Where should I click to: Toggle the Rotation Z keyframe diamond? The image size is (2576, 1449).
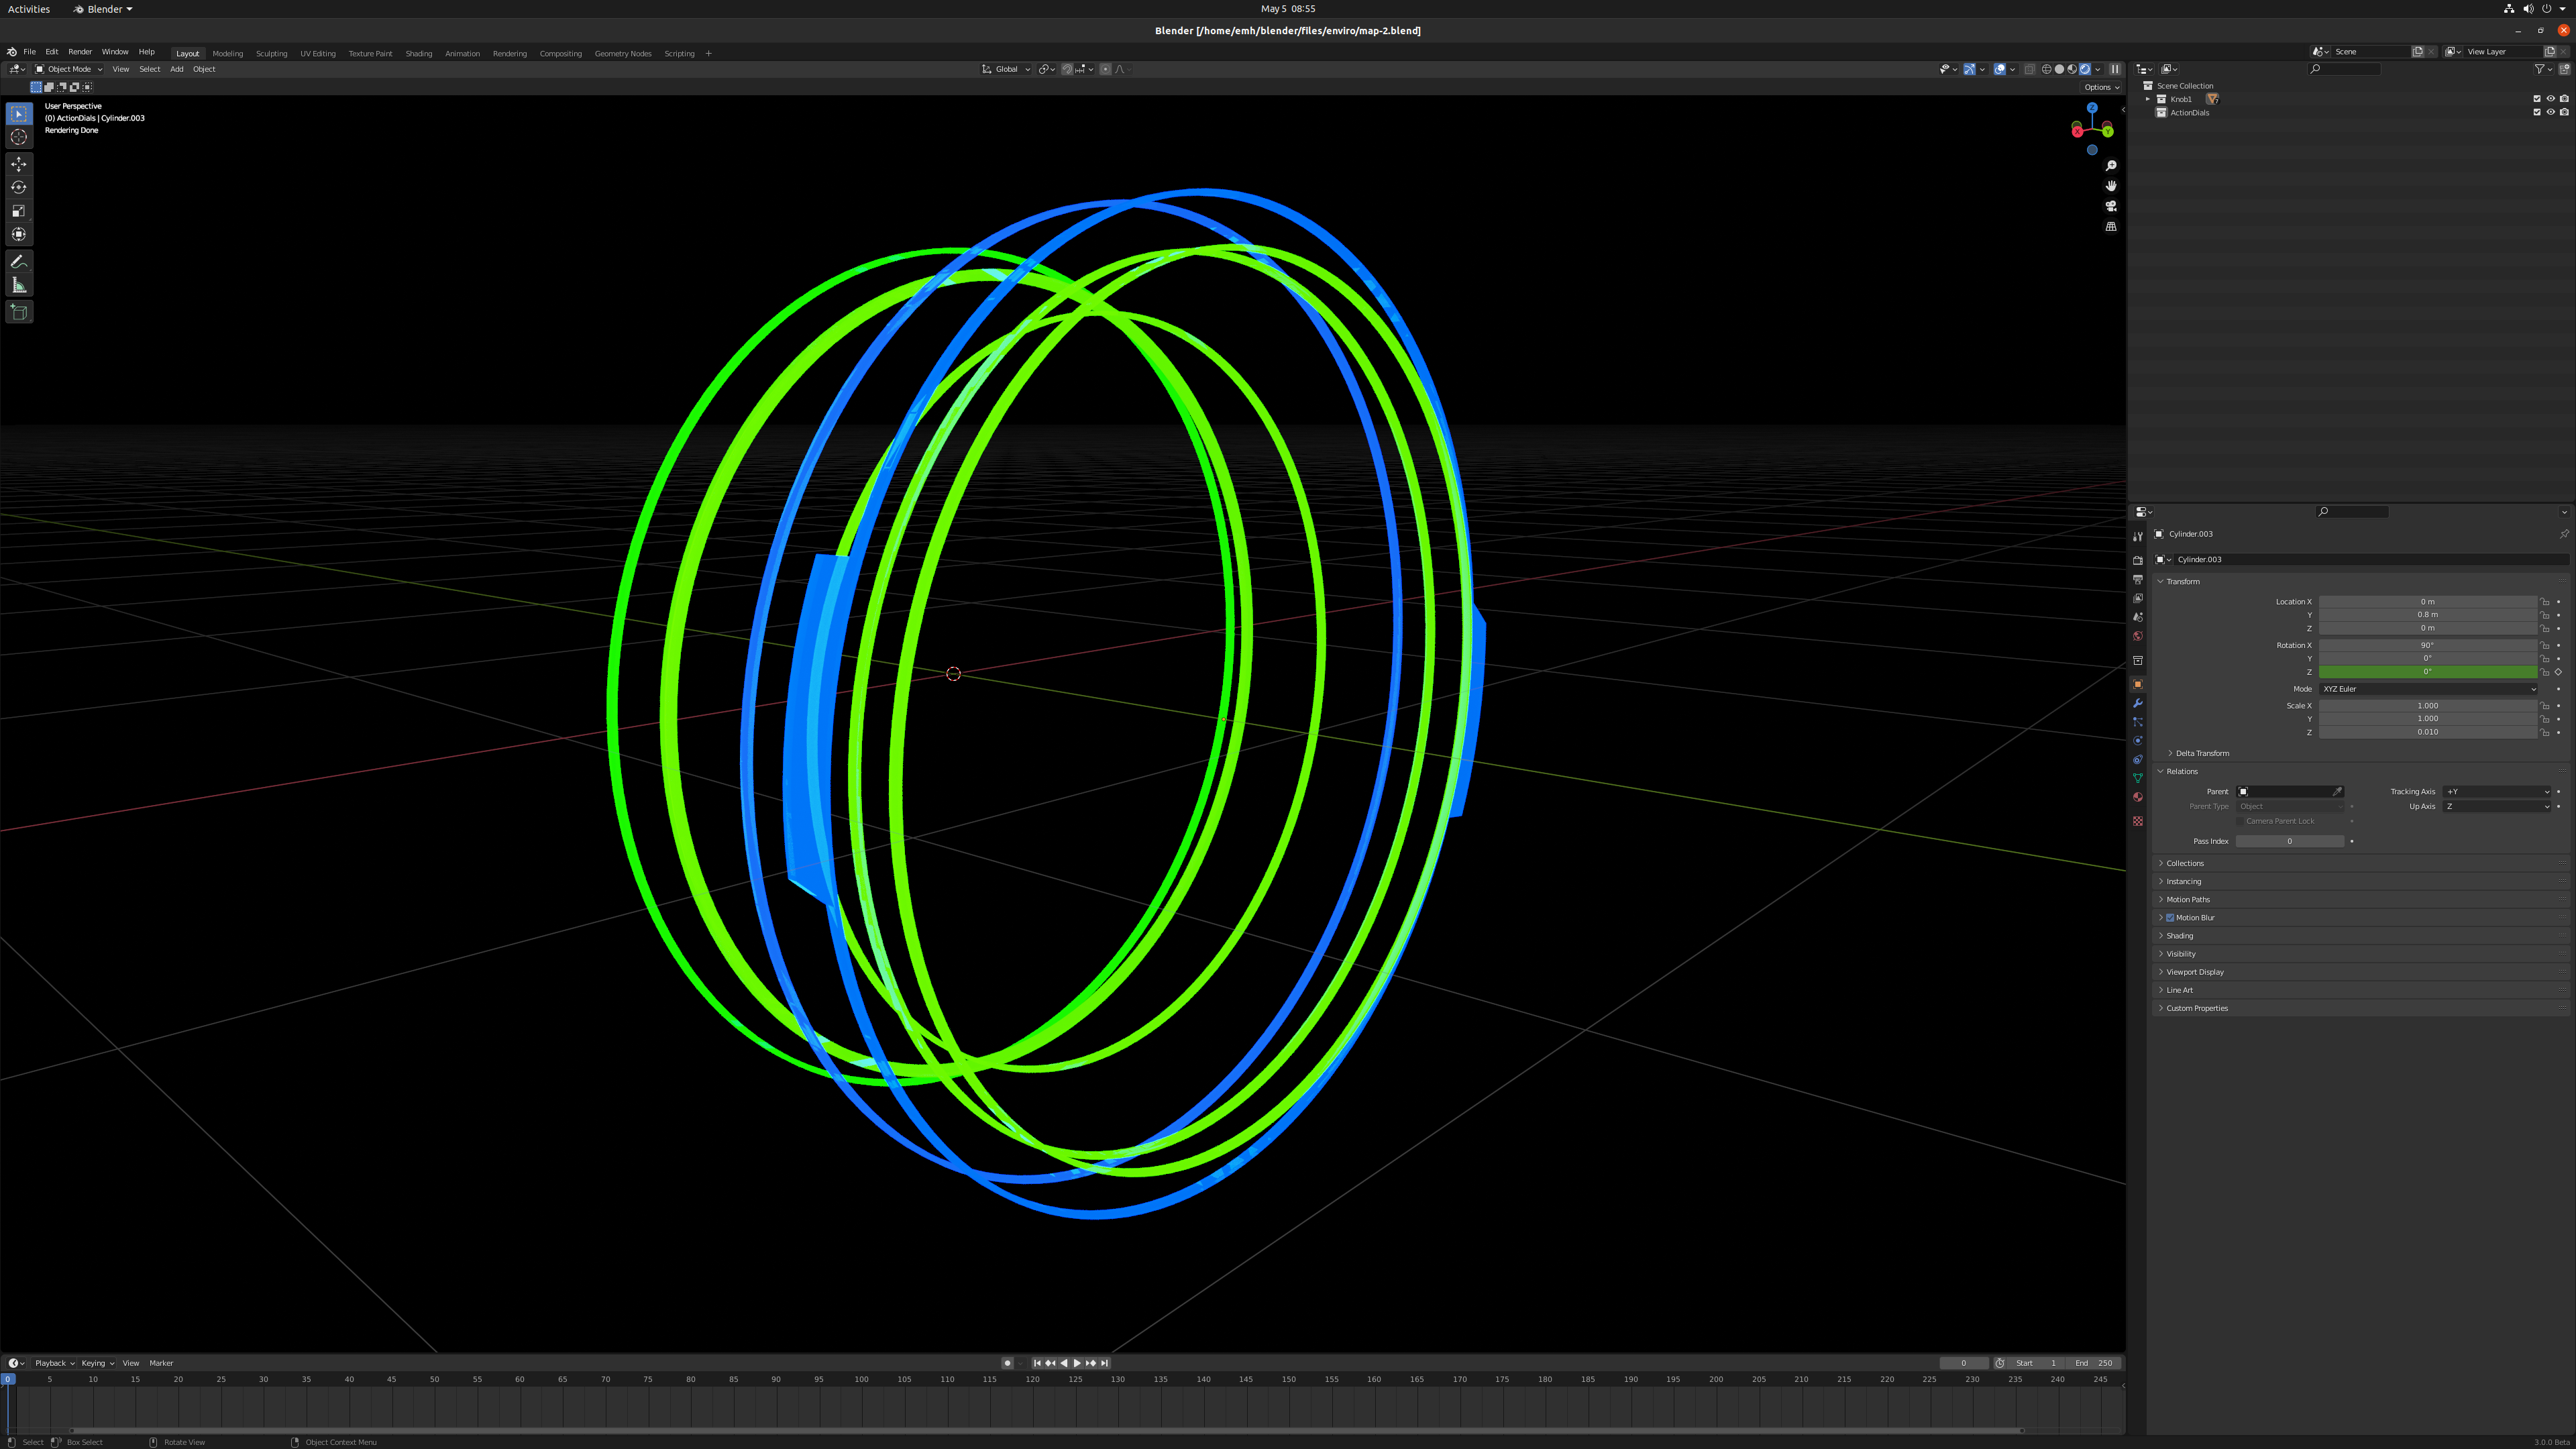click(x=2559, y=672)
